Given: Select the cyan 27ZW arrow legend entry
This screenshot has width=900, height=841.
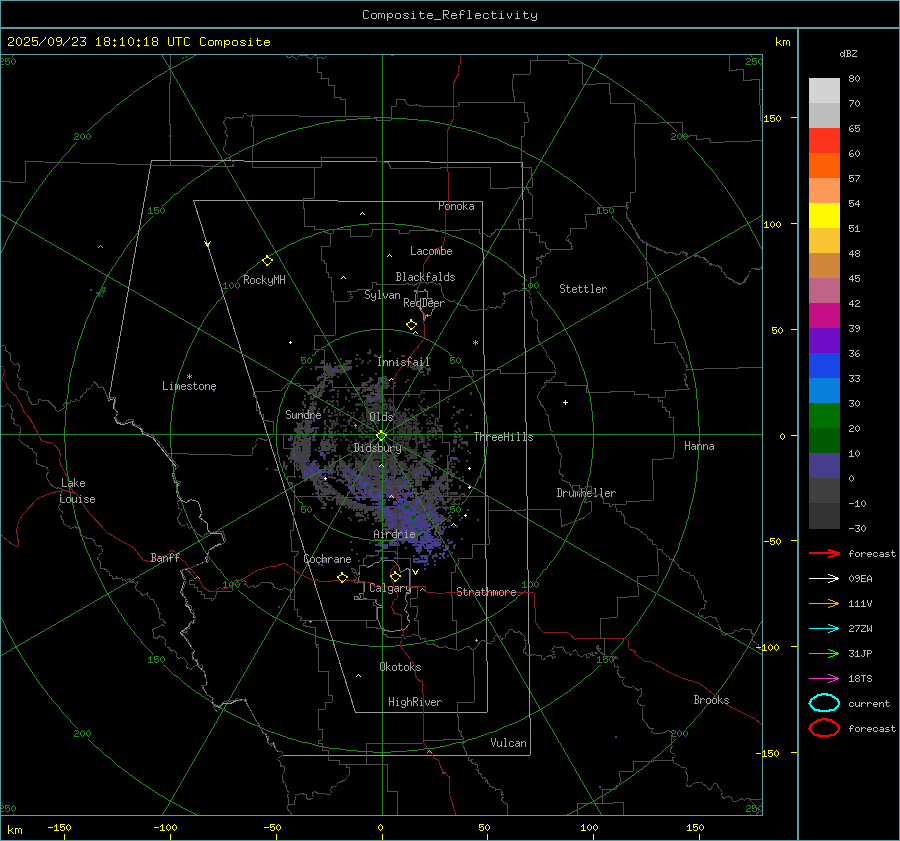Looking at the screenshot, I should [x=823, y=628].
